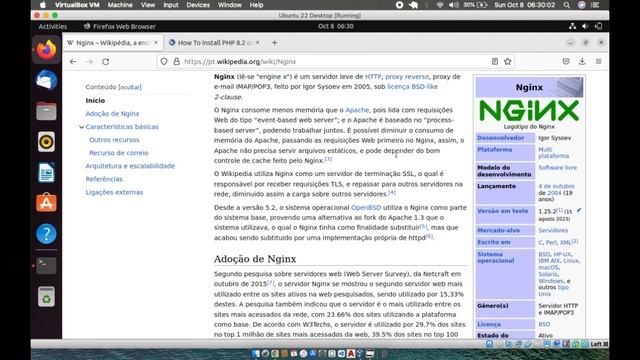Close the How To Install PHP tab
Screen dimensions: 640x360
[258, 42]
